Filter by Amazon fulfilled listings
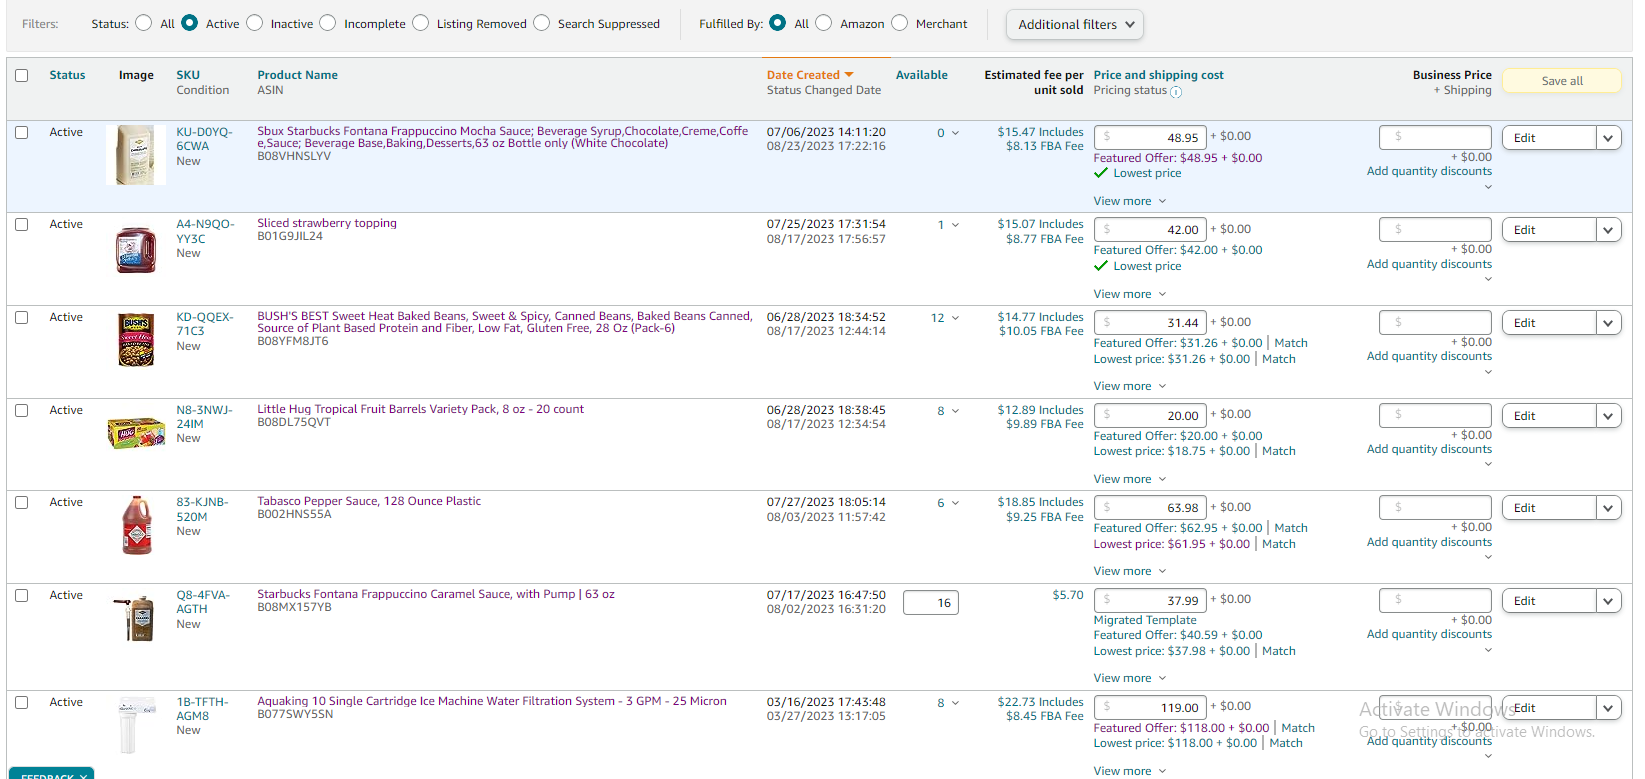 (823, 23)
